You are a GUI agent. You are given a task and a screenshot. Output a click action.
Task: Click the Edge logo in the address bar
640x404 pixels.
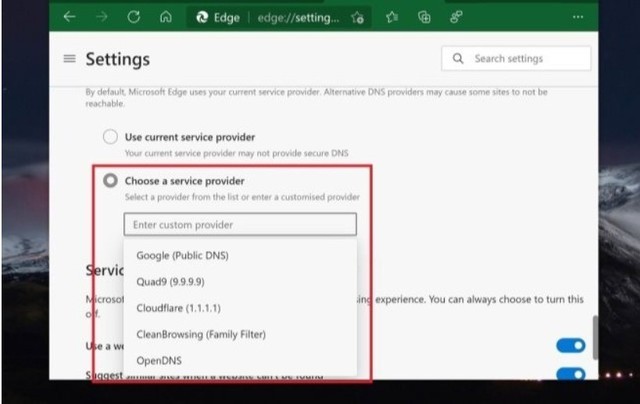[202, 17]
